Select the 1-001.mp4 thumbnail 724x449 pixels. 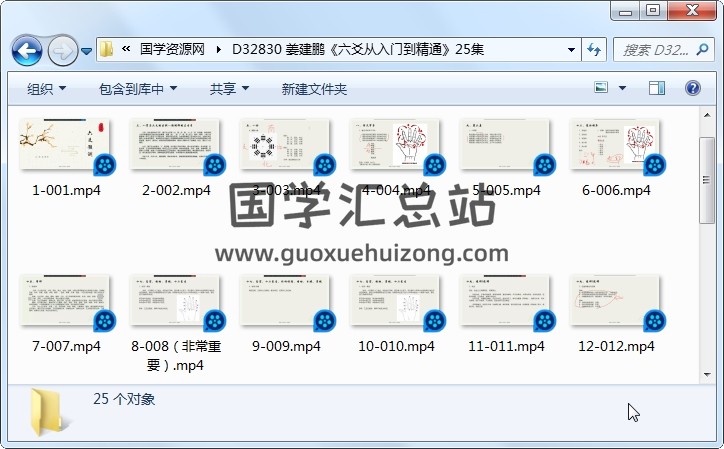pyautogui.click(x=65, y=144)
